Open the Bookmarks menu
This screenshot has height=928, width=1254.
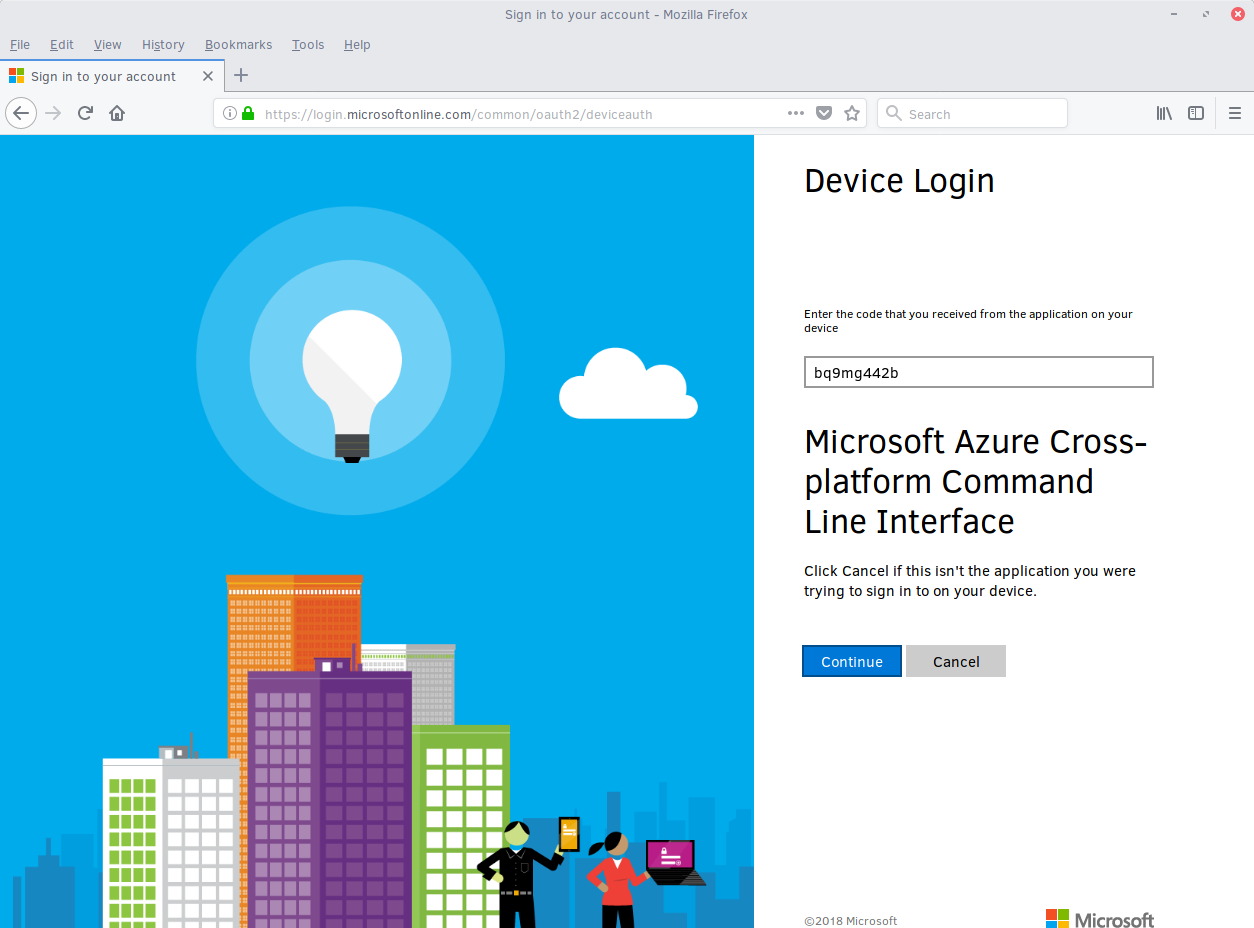(x=238, y=44)
